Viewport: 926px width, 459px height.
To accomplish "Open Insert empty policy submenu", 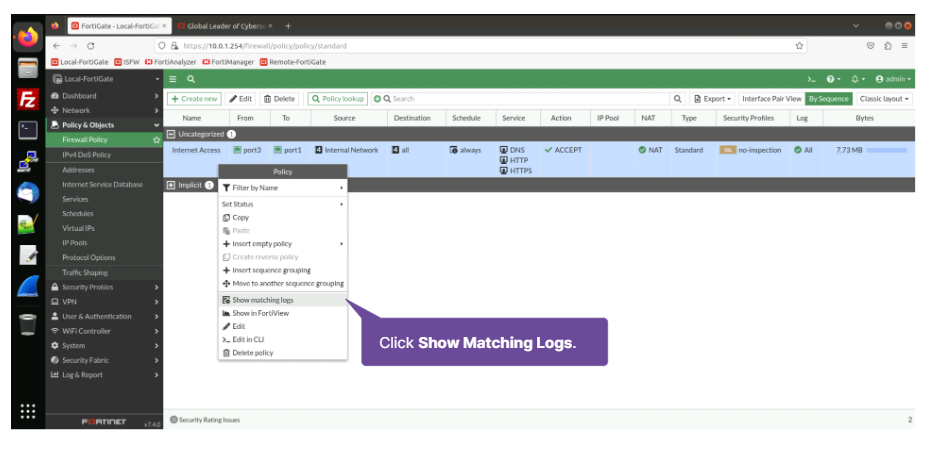I will pos(282,243).
